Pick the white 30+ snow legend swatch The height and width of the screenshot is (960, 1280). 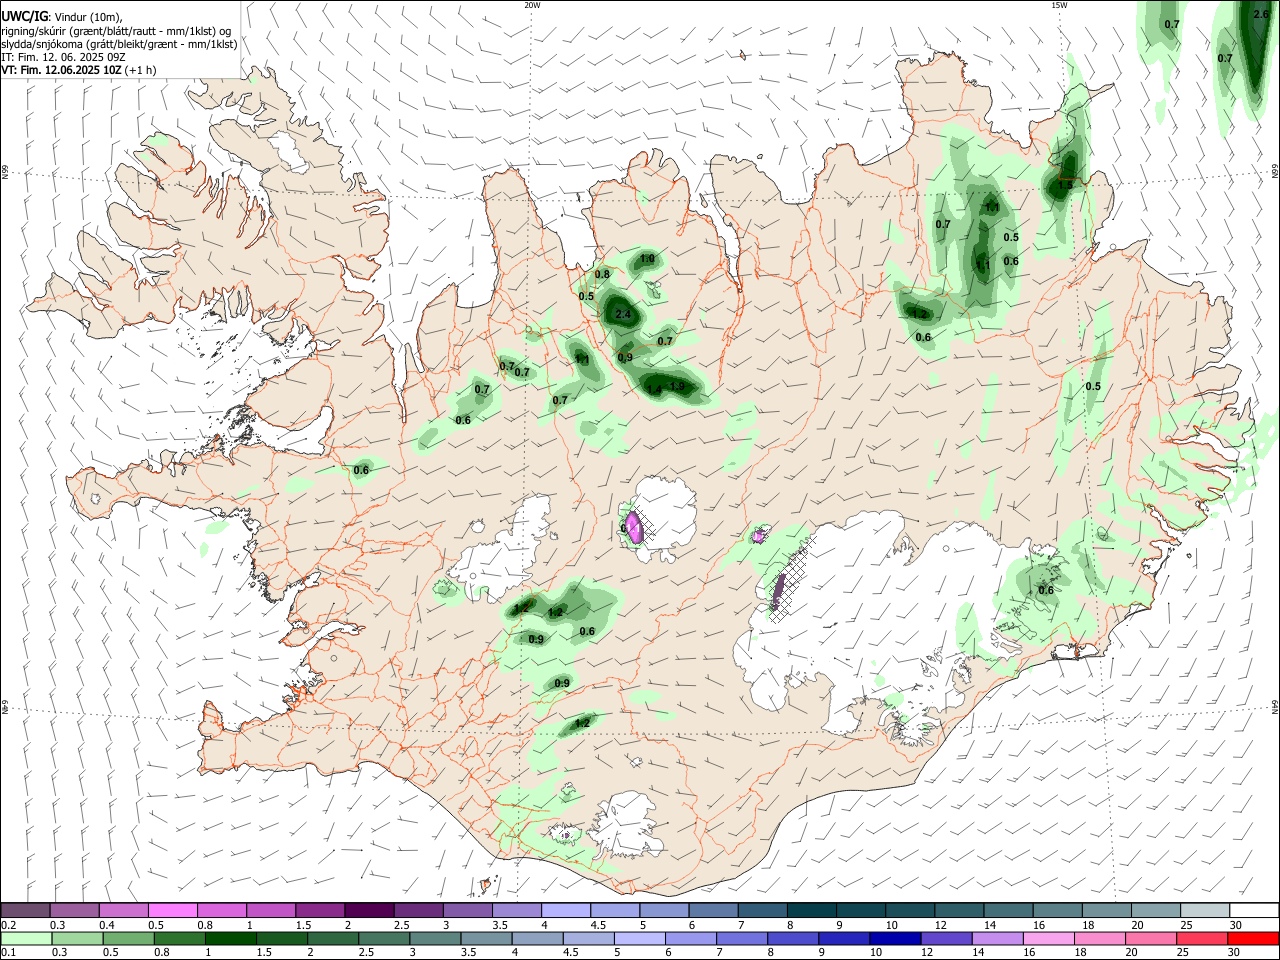pyautogui.click(x=1254, y=910)
